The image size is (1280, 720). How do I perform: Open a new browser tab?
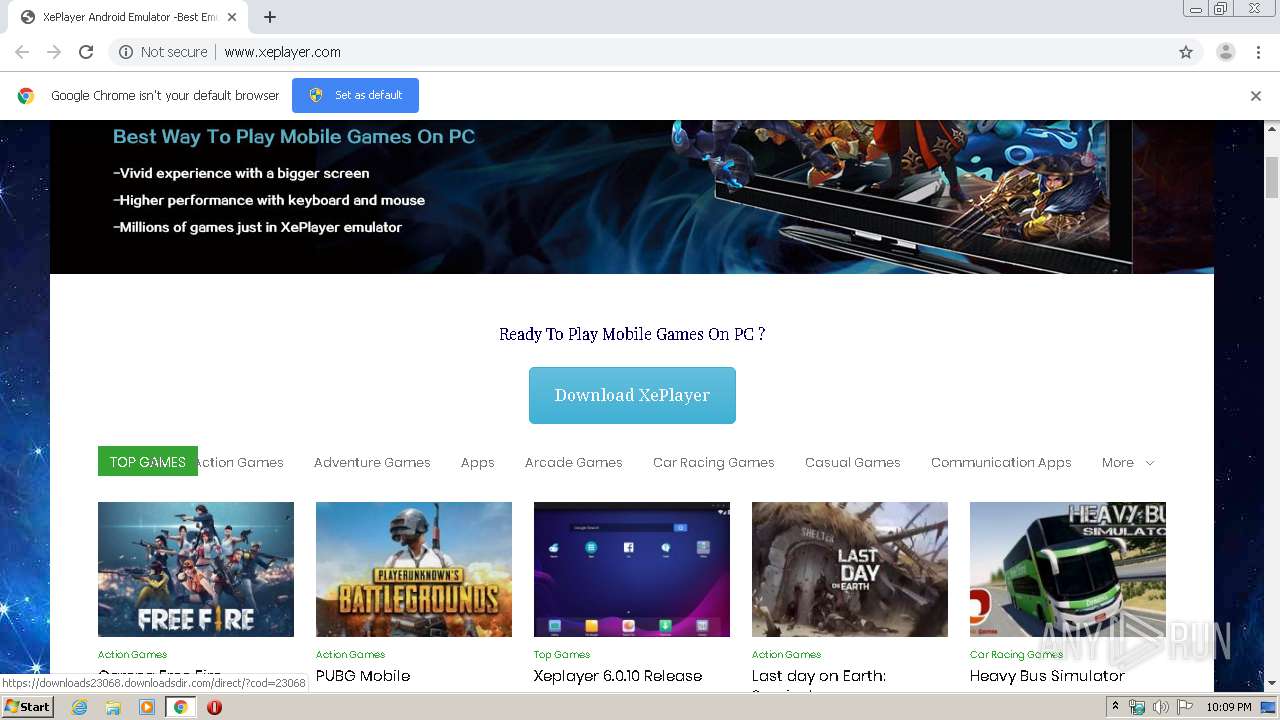[270, 17]
